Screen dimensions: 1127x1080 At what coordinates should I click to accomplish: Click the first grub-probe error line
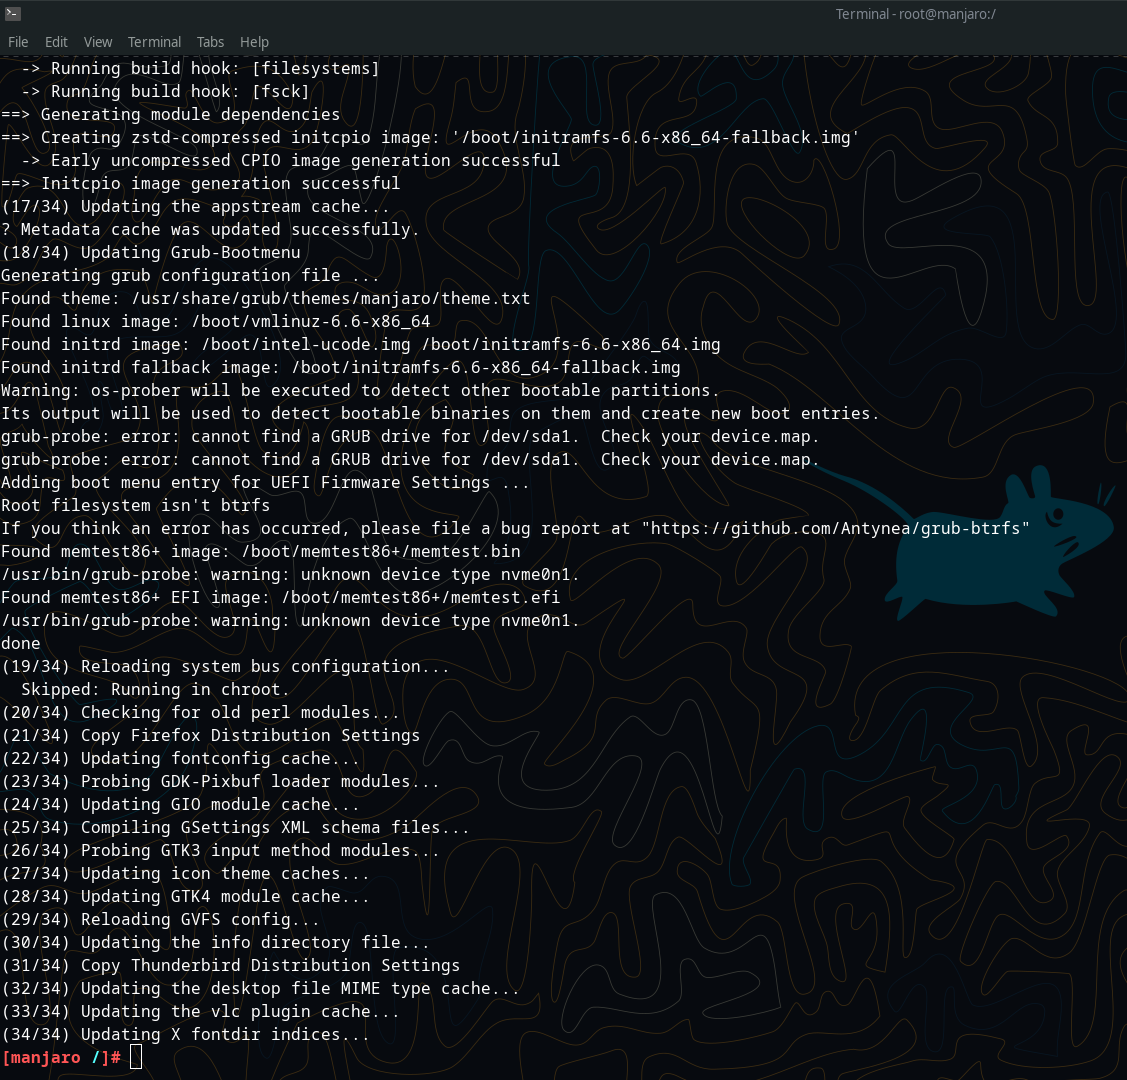coord(409,436)
